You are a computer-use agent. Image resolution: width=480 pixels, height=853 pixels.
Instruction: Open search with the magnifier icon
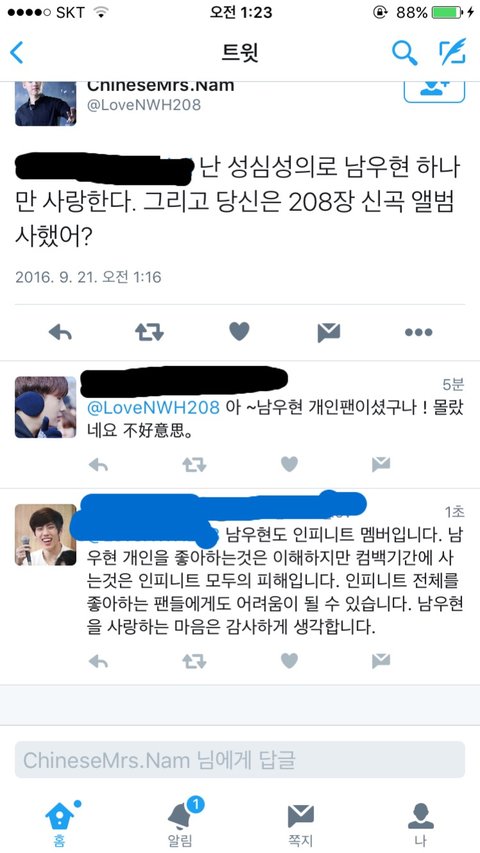pos(404,53)
